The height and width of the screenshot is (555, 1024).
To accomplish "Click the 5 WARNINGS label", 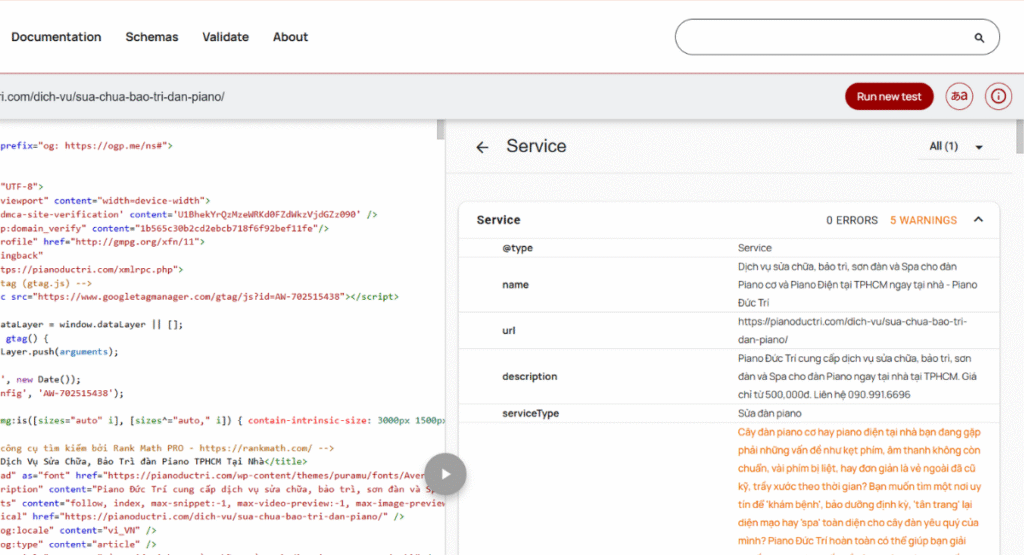I will point(923,220).
